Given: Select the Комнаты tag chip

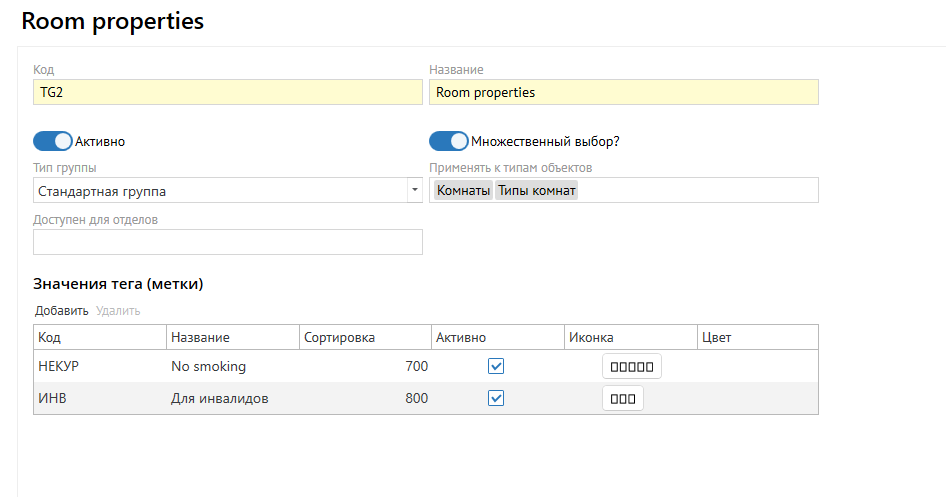Looking at the screenshot, I should tap(463, 190).
